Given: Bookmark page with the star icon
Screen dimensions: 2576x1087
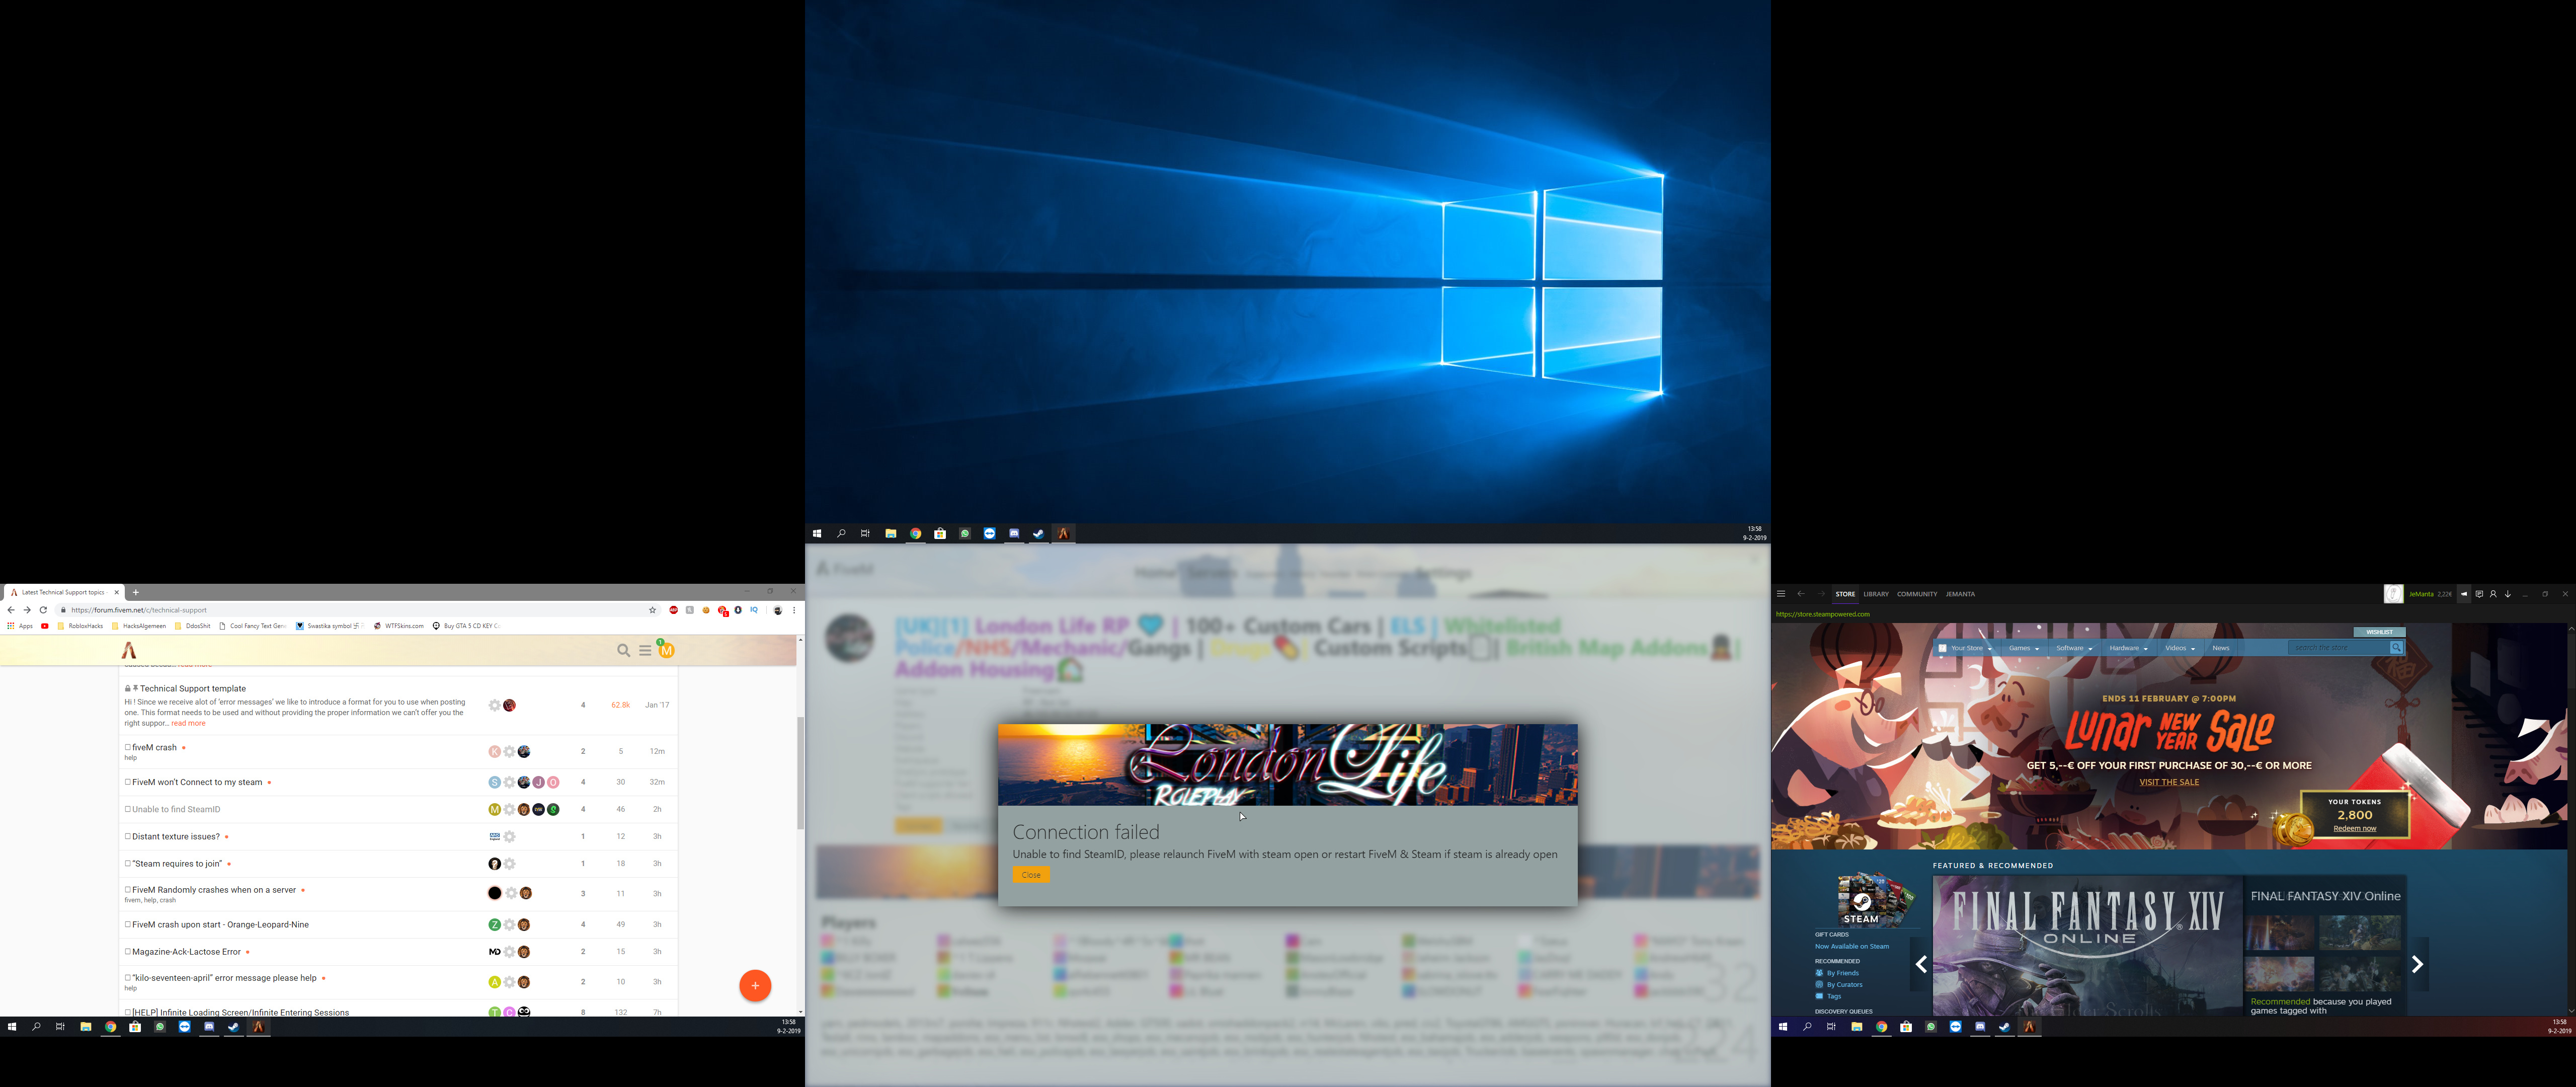Looking at the screenshot, I should click(653, 610).
